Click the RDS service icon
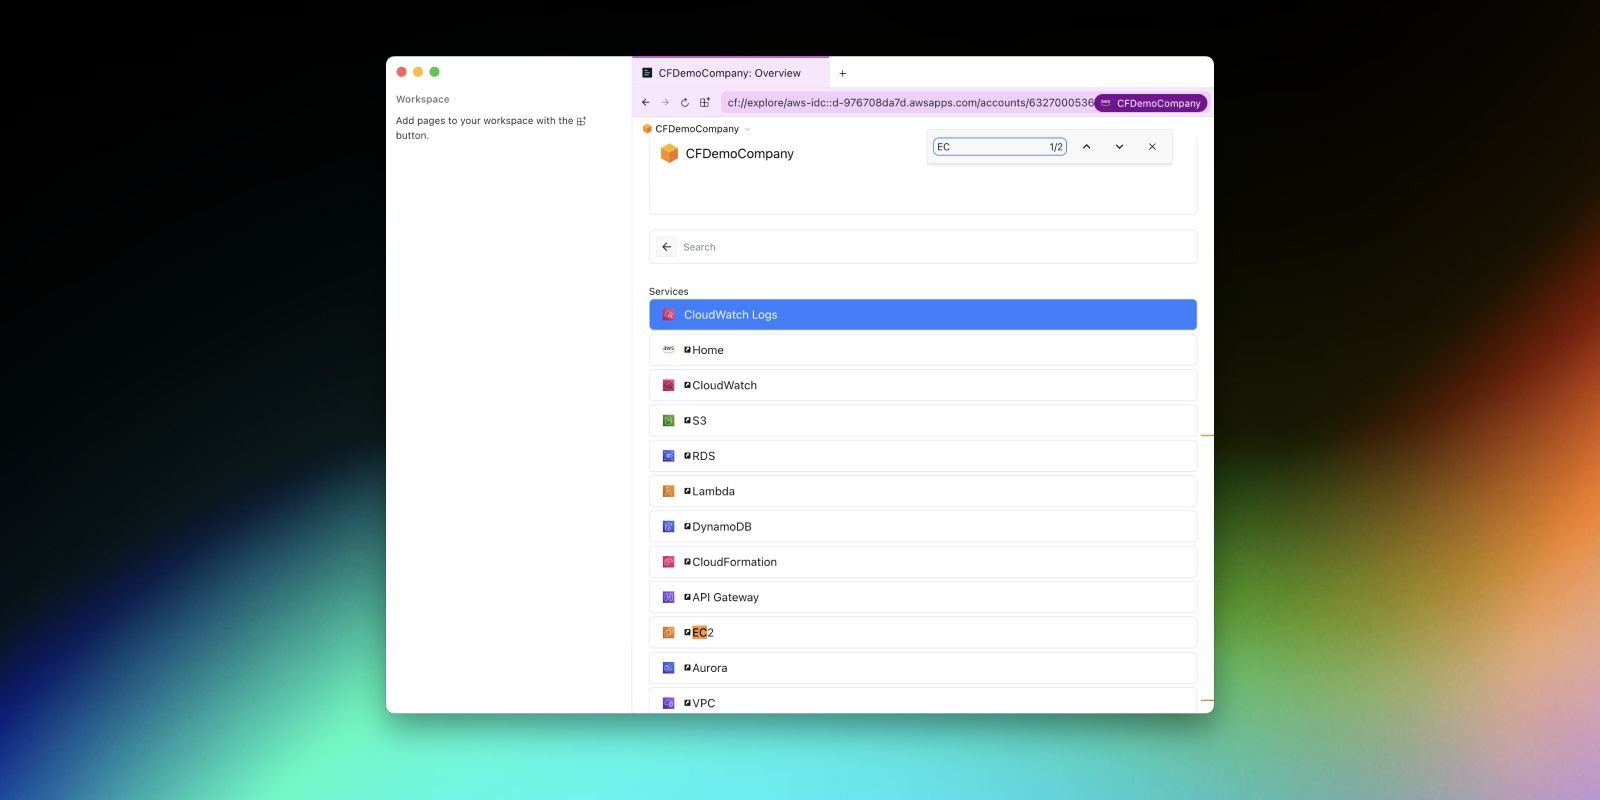This screenshot has height=800, width=1600. 668,456
